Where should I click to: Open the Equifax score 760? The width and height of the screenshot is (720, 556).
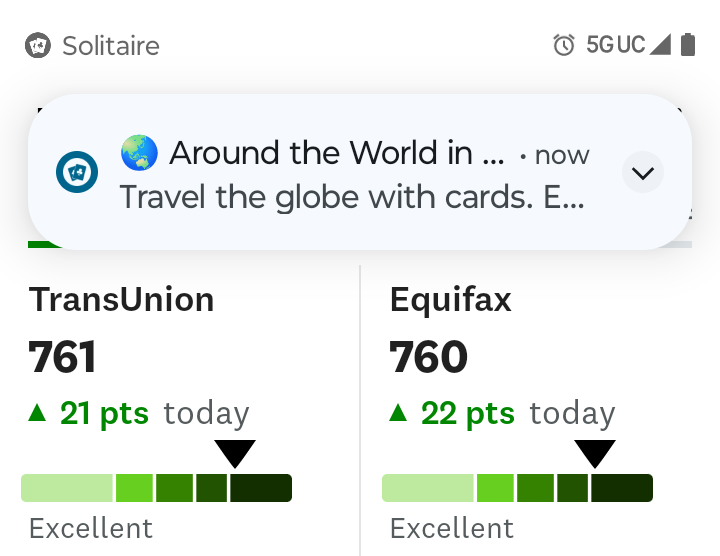(x=429, y=357)
